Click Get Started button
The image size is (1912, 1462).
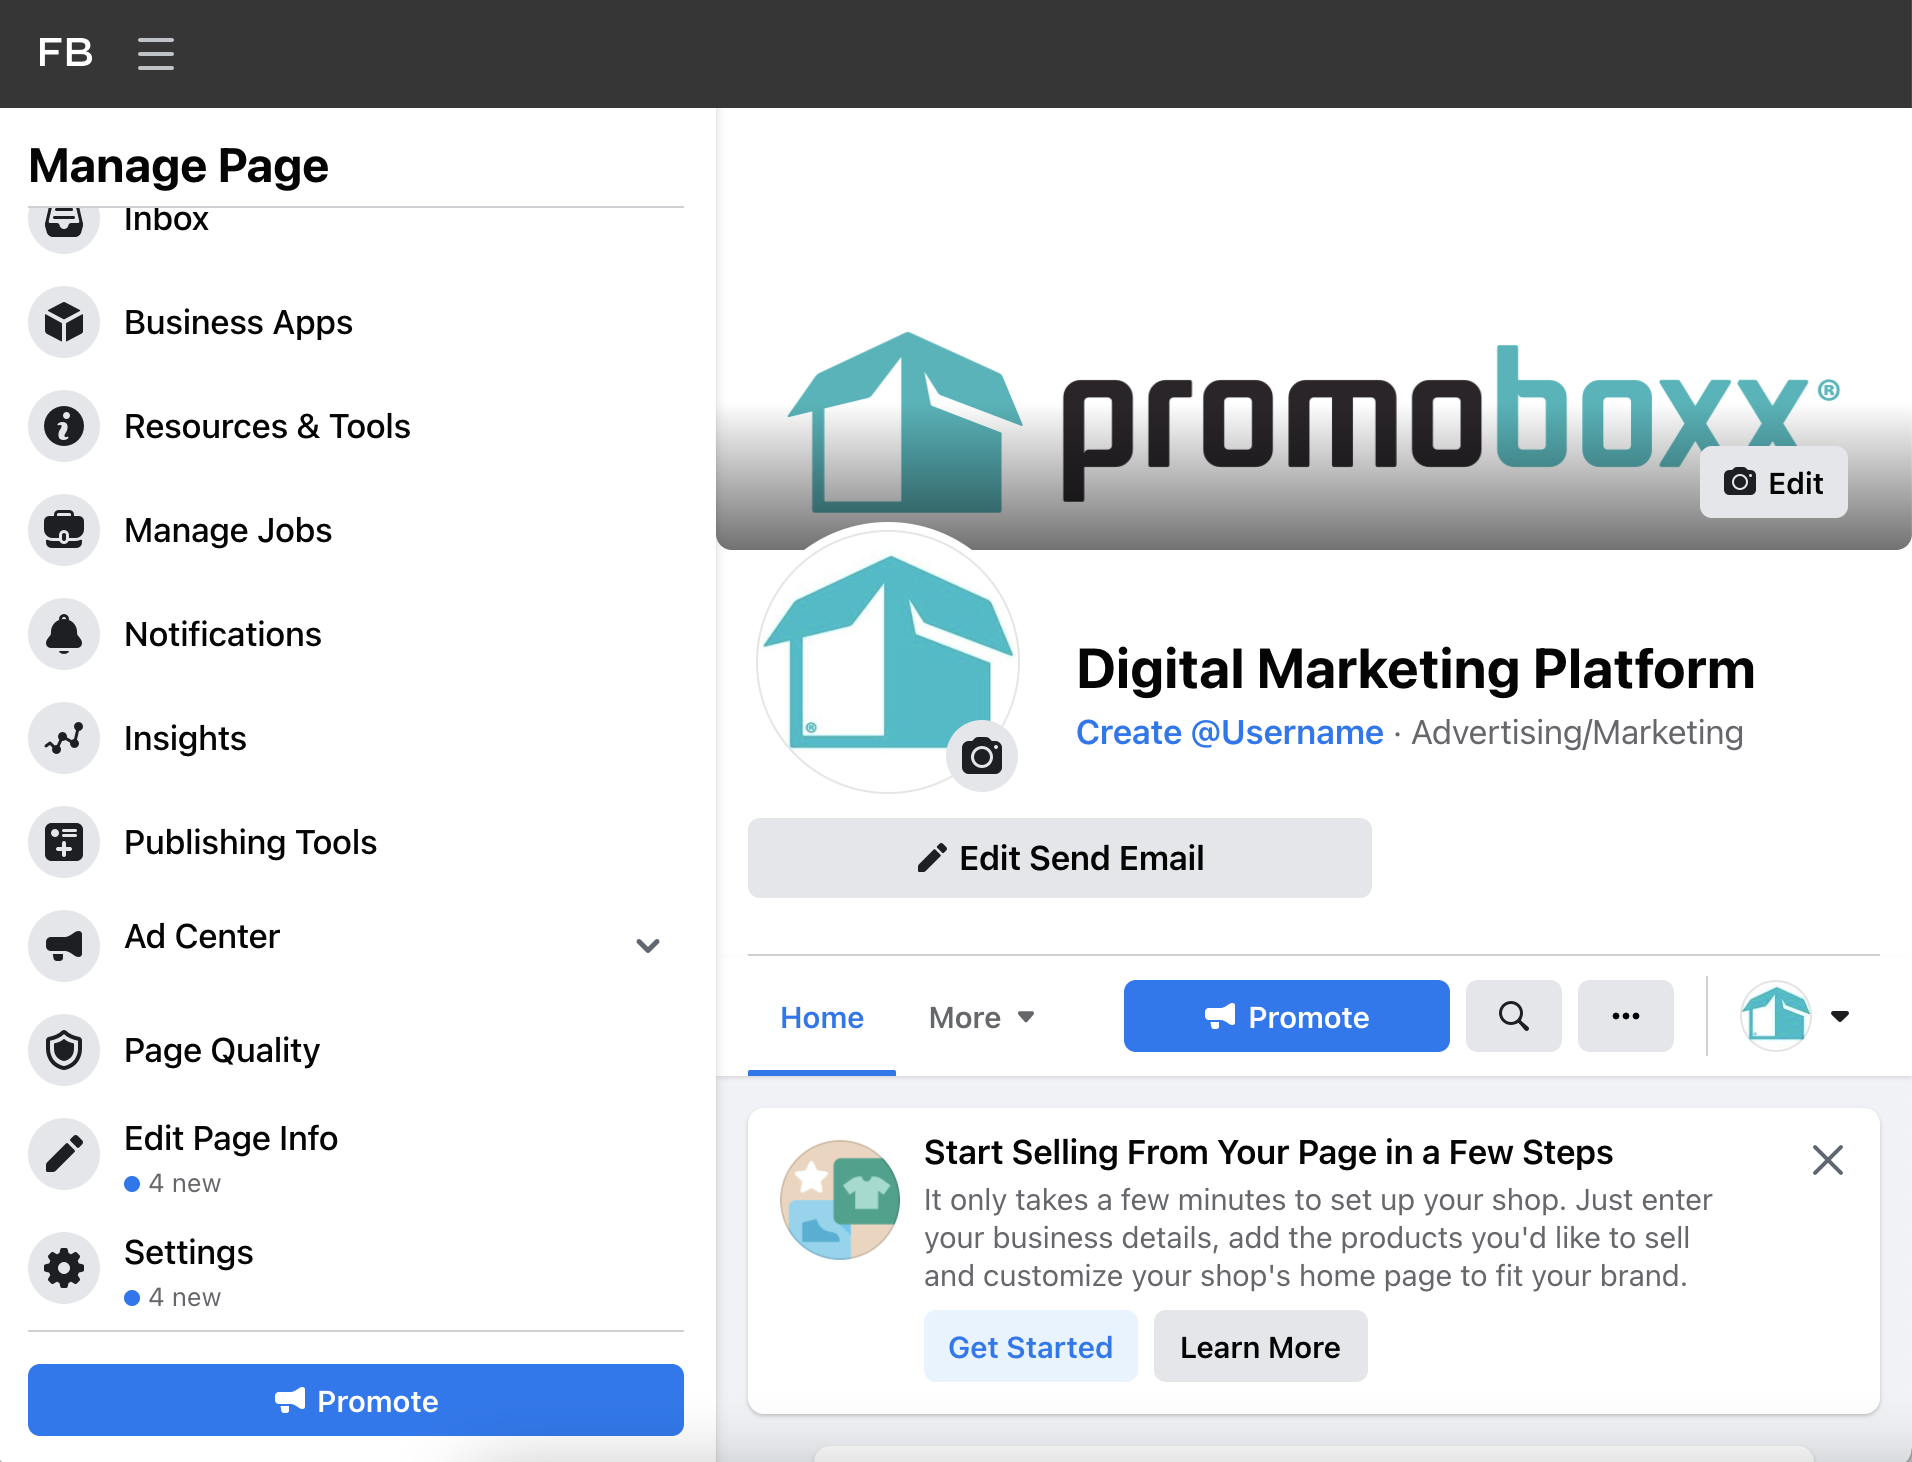(x=1031, y=1346)
